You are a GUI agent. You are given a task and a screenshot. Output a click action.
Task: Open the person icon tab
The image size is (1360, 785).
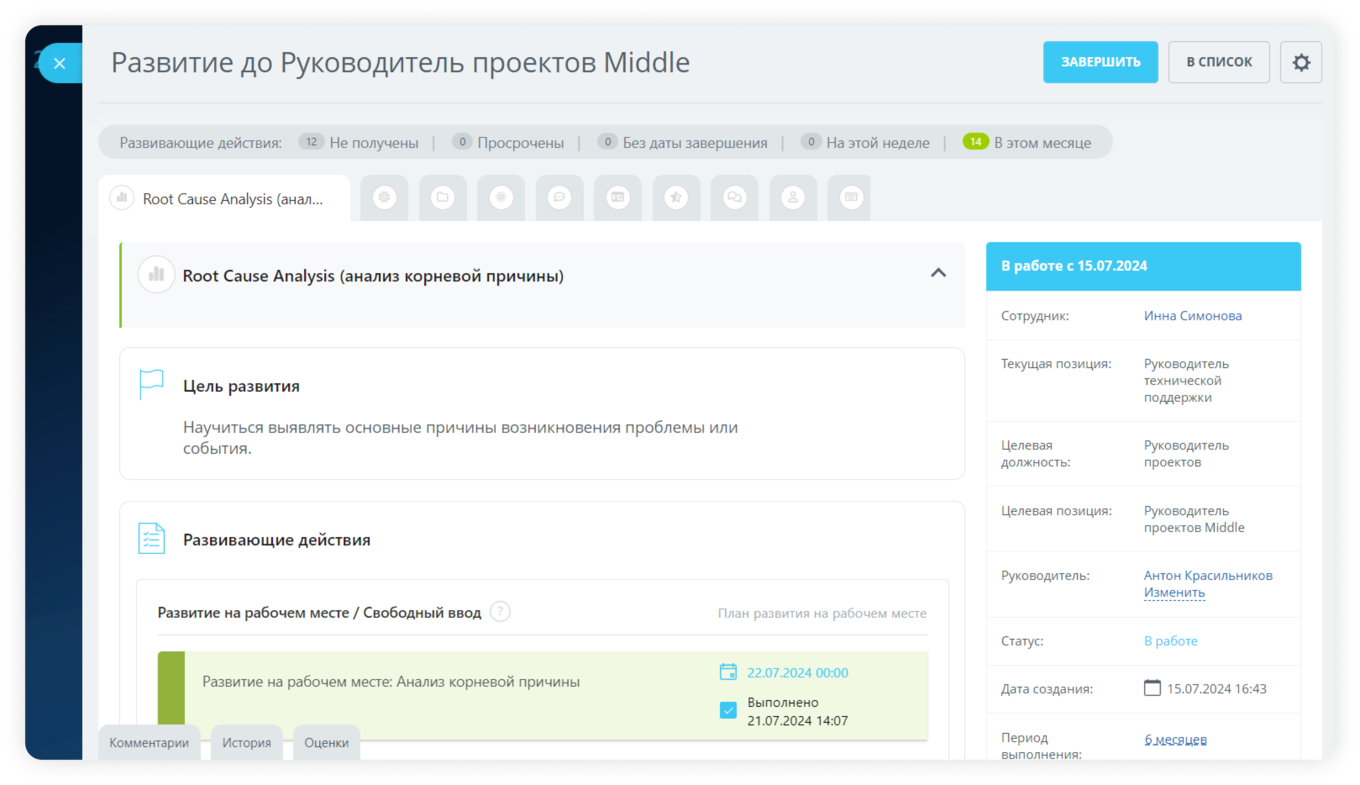(x=793, y=198)
